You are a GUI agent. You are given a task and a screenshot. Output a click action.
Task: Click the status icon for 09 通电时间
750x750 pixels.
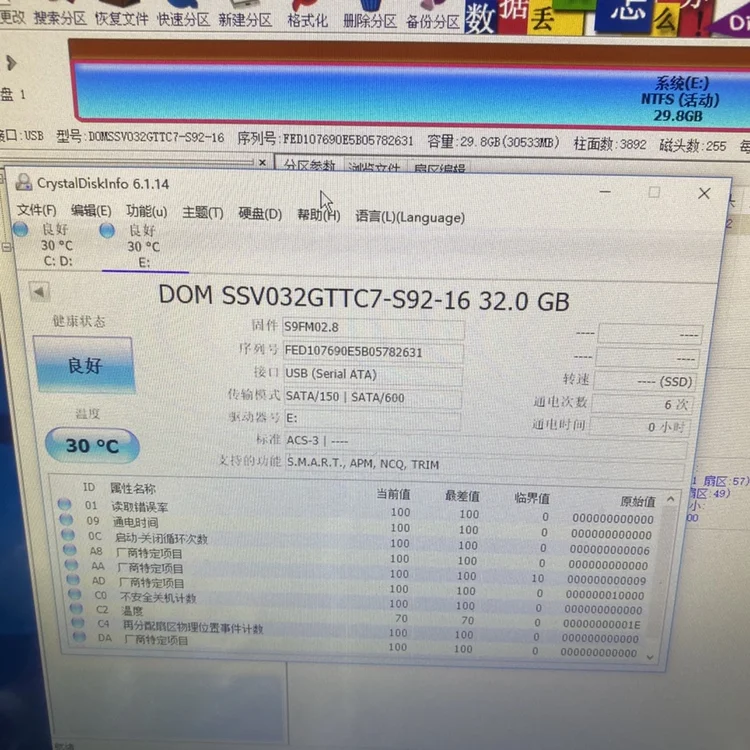[x=66, y=519]
